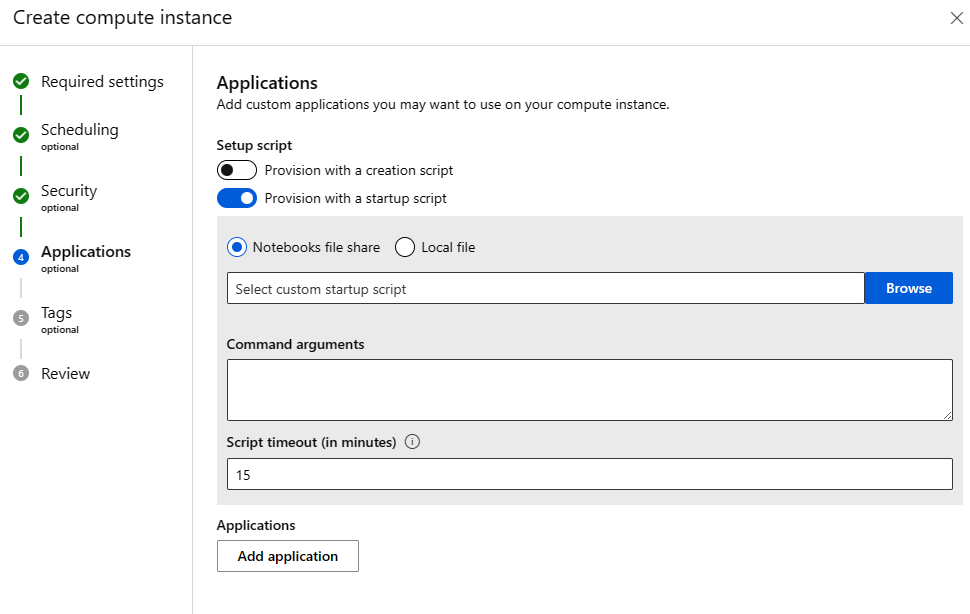Choose the Local file radio option
Viewport: 970px width, 614px height.
click(x=405, y=247)
